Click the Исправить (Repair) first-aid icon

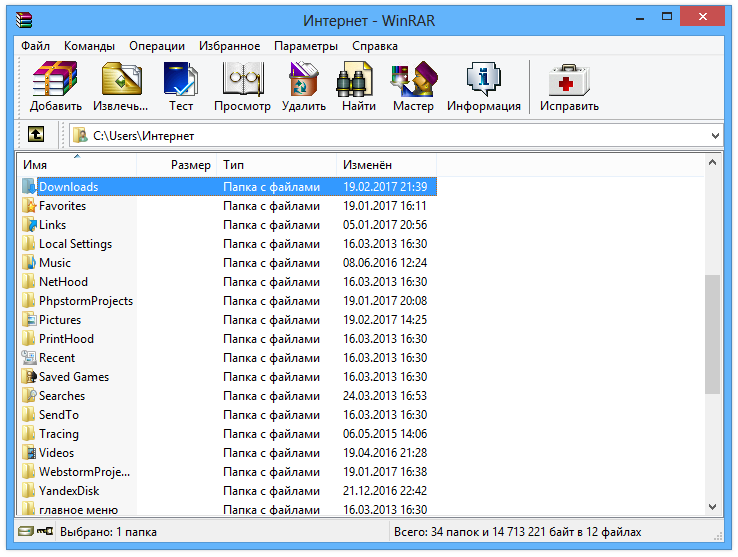pyautogui.click(x=569, y=87)
